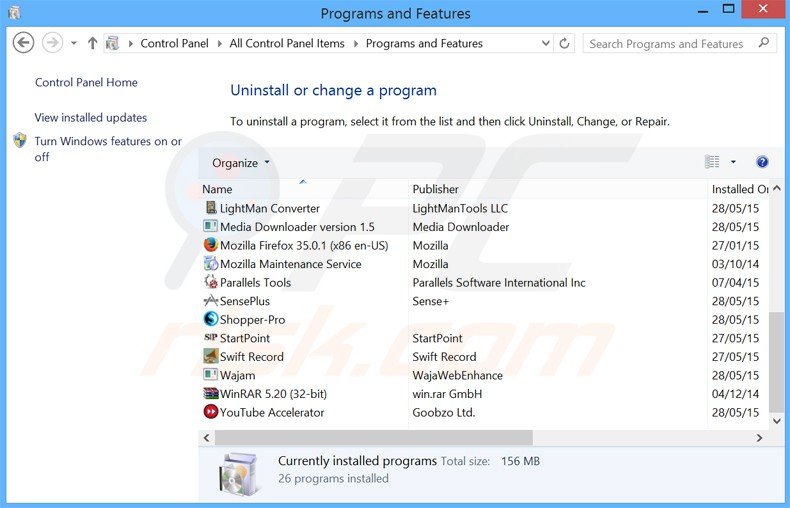Click the publisher LightManTools LLC
Image resolution: width=790 pixels, height=508 pixels.
pyautogui.click(x=460, y=208)
